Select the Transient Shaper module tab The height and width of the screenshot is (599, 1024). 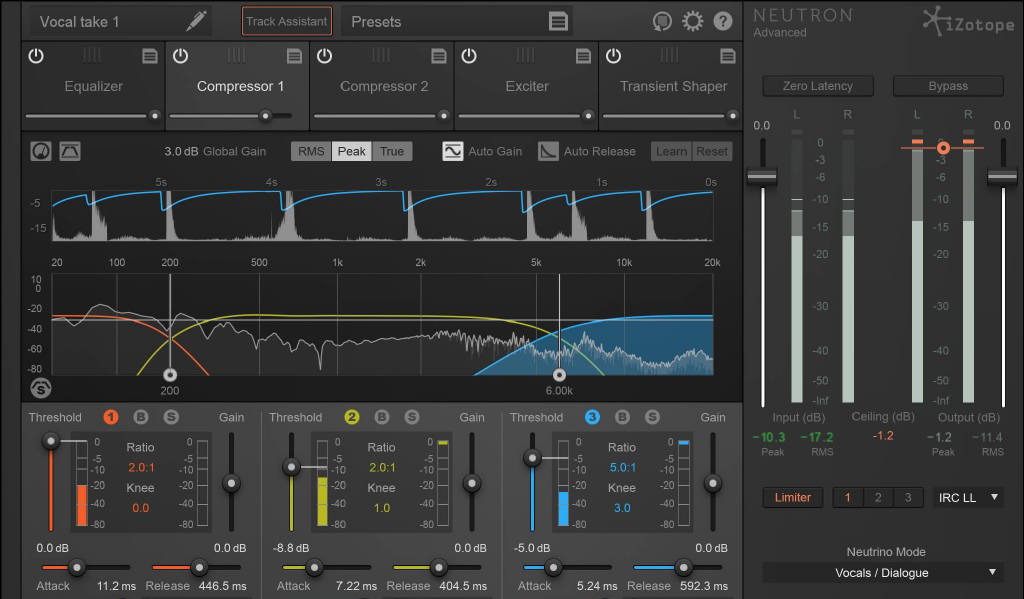point(673,86)
